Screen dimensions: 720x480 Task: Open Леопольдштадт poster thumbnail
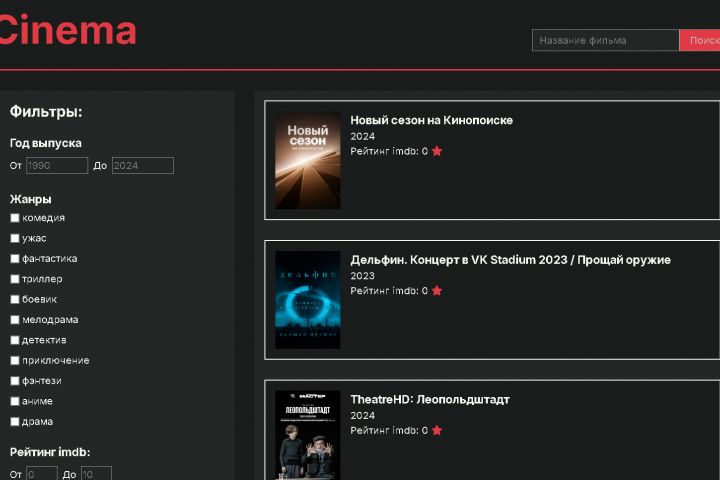(308, 435)
